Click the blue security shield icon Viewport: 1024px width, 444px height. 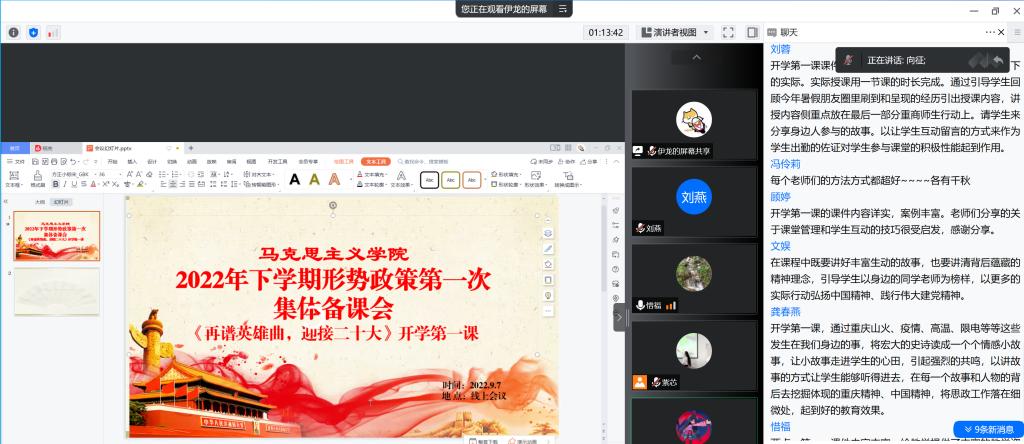34,32
